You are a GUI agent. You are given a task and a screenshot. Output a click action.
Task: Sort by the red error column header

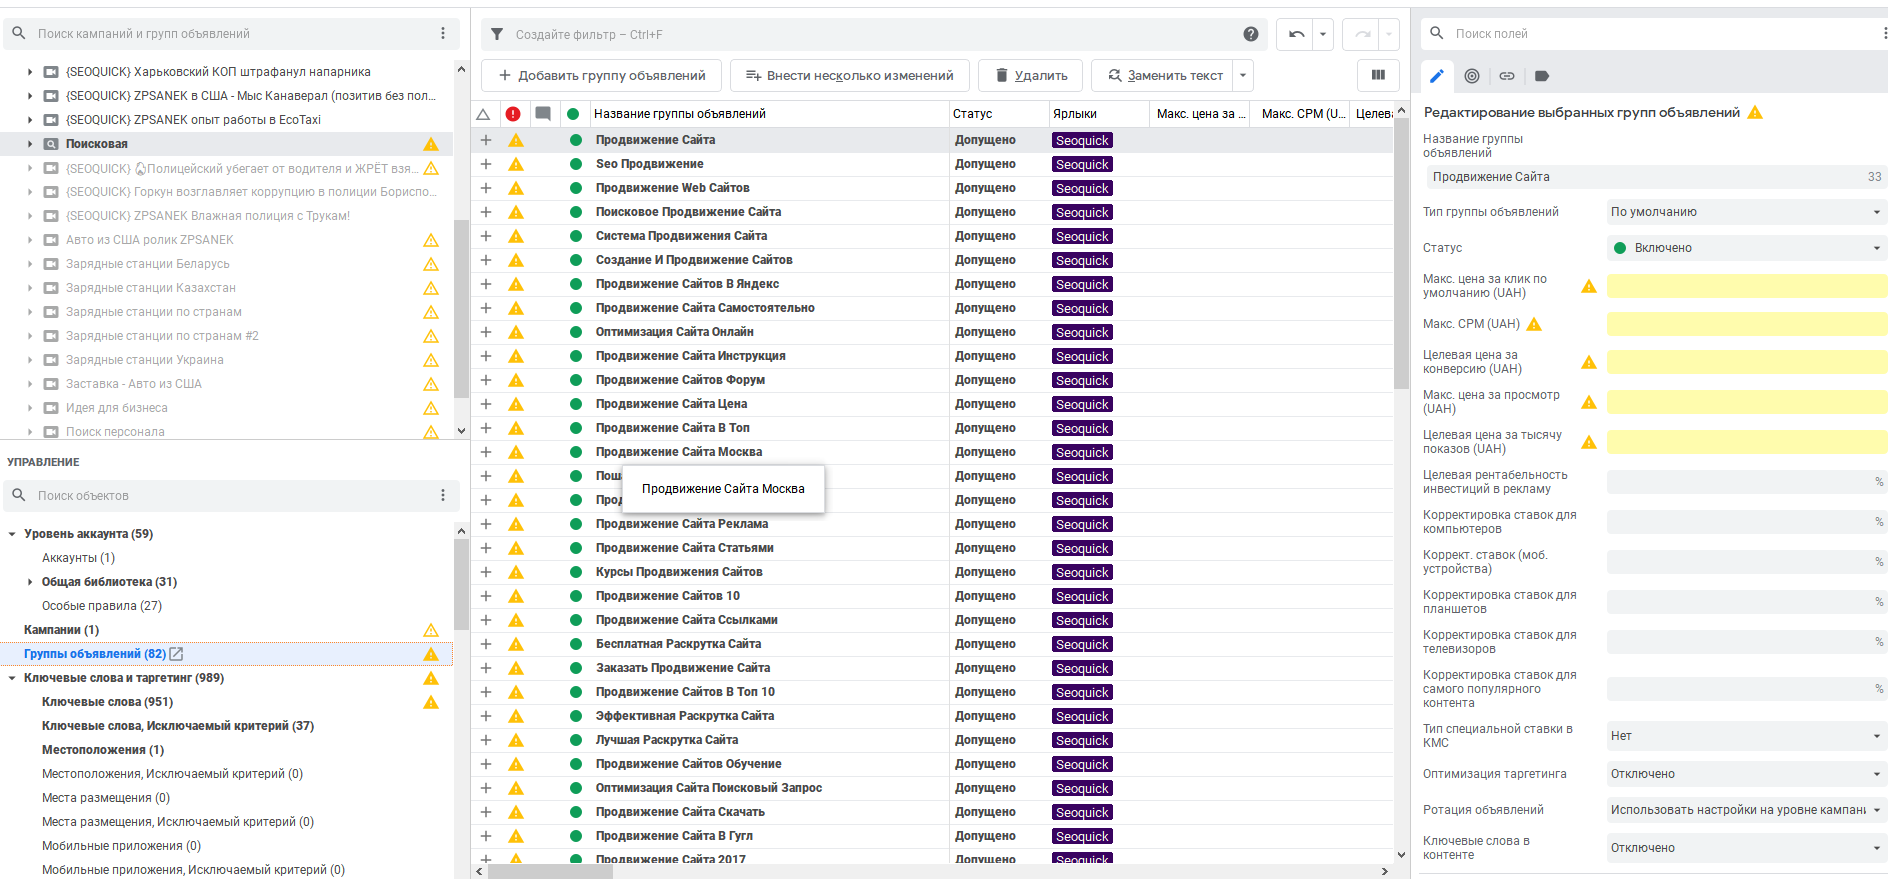point(513,114)
